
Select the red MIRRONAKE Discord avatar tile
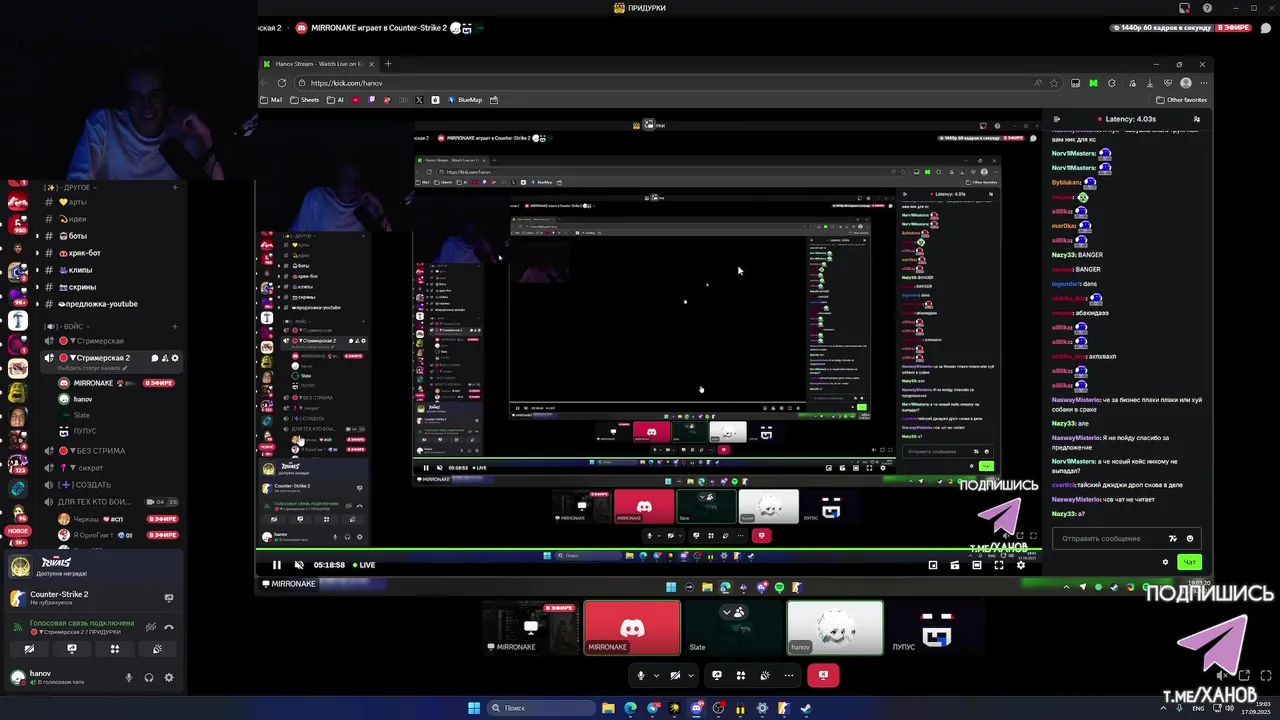[632, 628]
